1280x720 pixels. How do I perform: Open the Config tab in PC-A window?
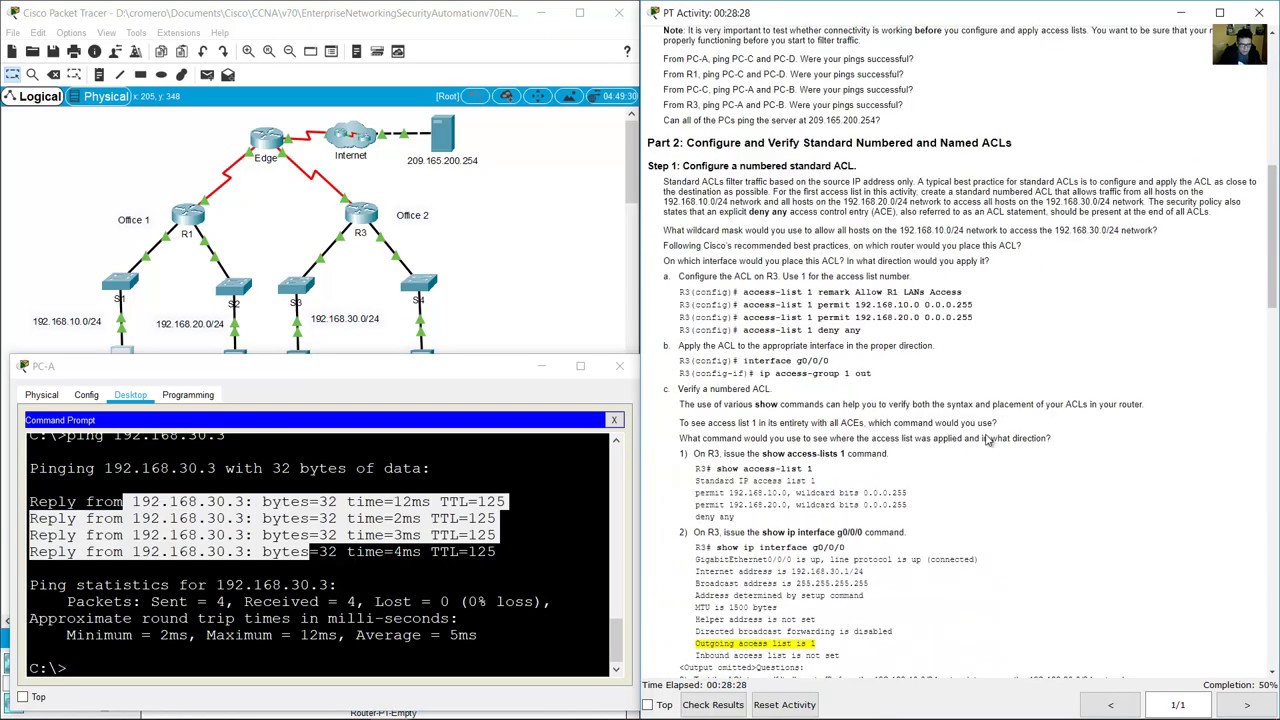[86, 395]
